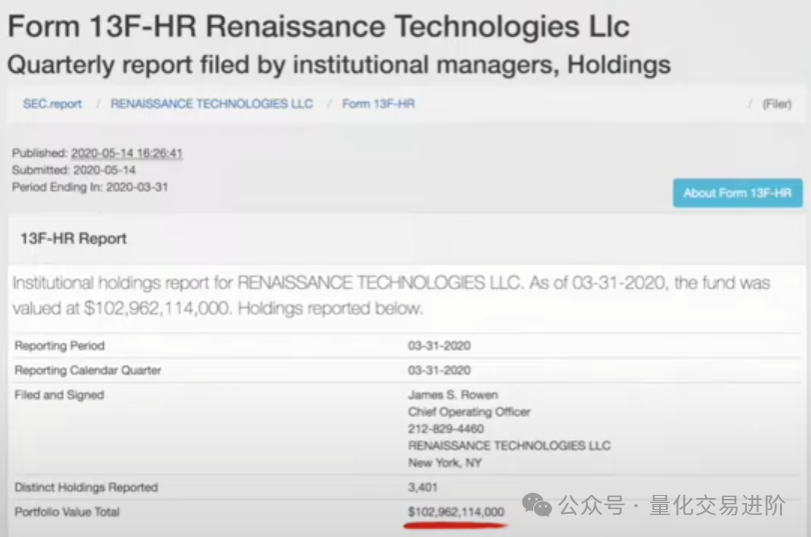This screenshot has width=811, height=537.
Task: Click the 13F-HR Report panel heading
Action: (x=73, y=238)
